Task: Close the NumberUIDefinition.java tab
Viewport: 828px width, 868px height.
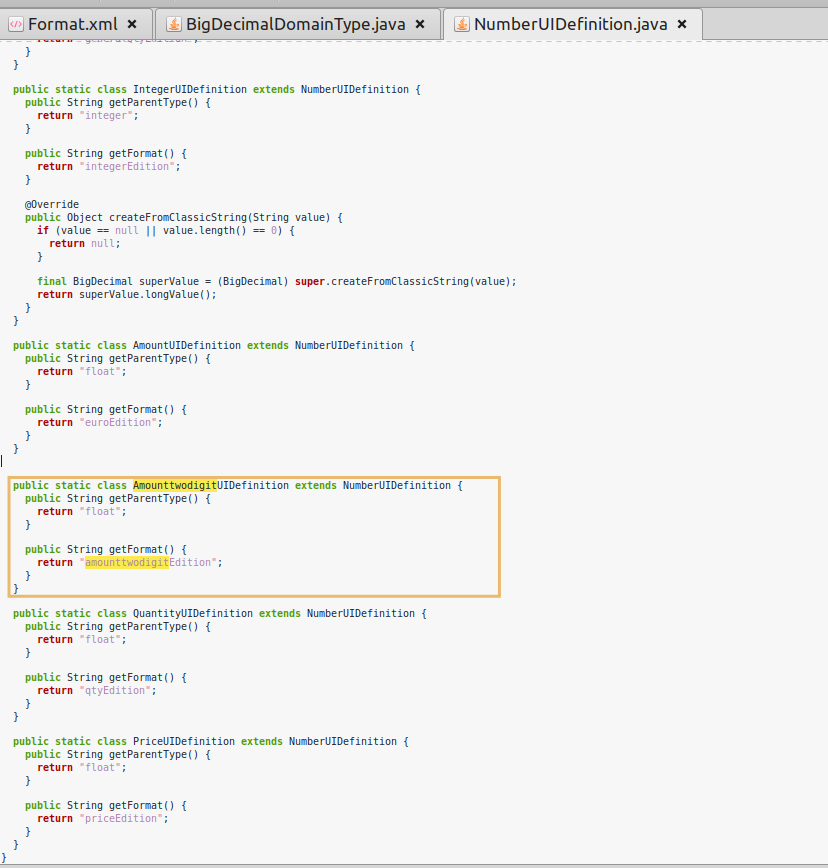Action: [682, 23]
